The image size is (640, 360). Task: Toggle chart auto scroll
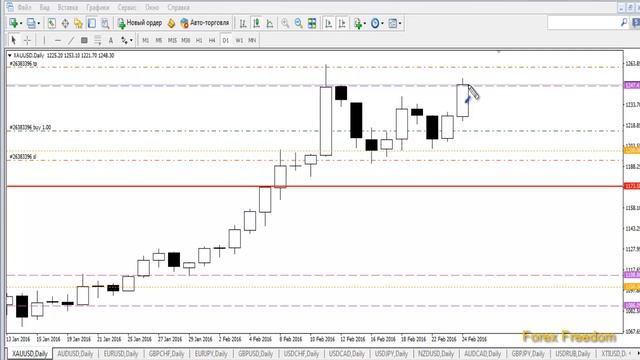coord(329,23)
